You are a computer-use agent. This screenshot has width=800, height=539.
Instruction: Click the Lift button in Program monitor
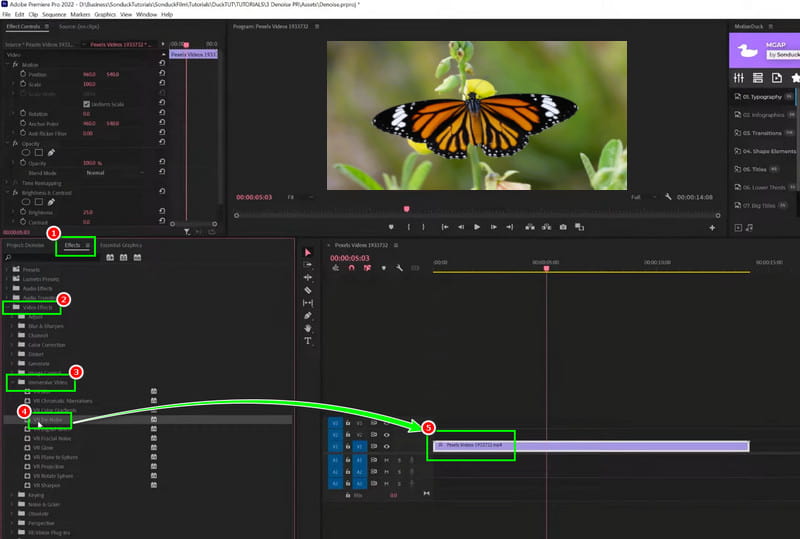530,227
